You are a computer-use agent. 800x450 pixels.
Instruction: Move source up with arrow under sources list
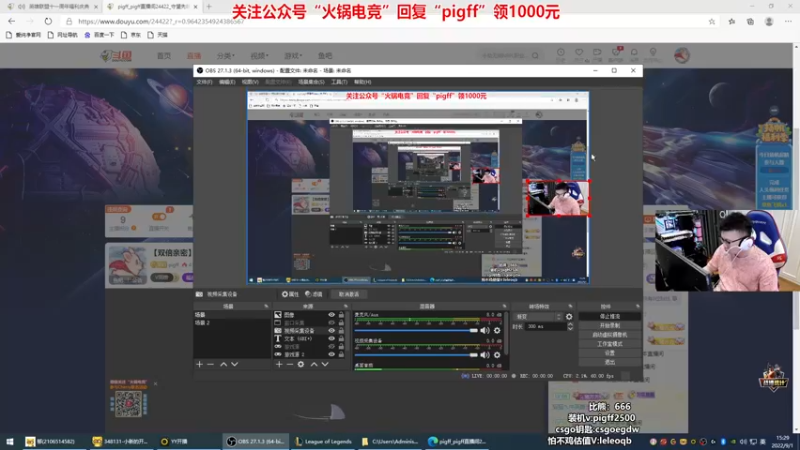coord(314,364)
